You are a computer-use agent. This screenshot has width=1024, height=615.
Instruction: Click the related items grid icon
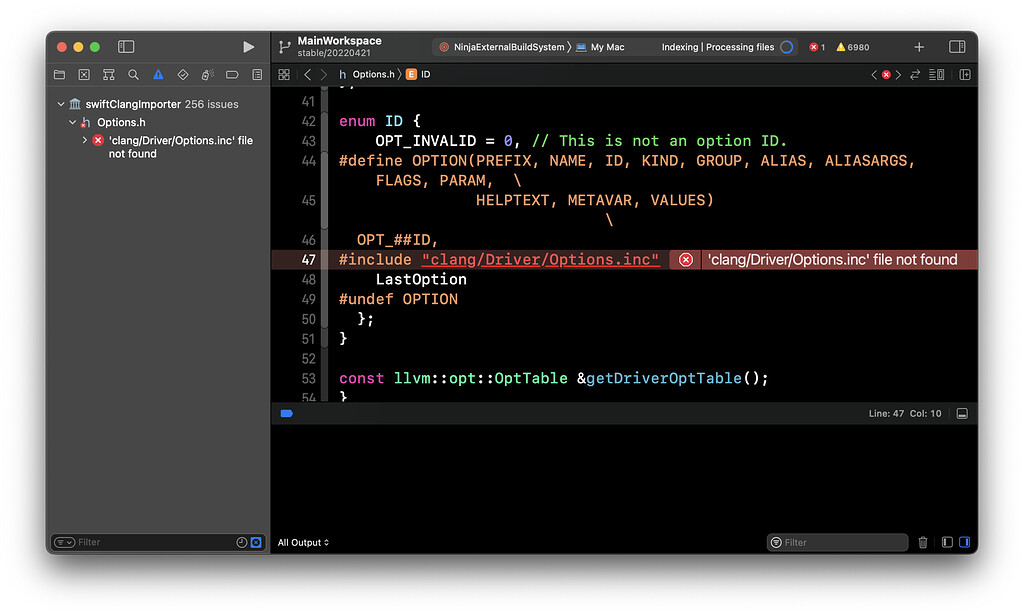(284, 75)
